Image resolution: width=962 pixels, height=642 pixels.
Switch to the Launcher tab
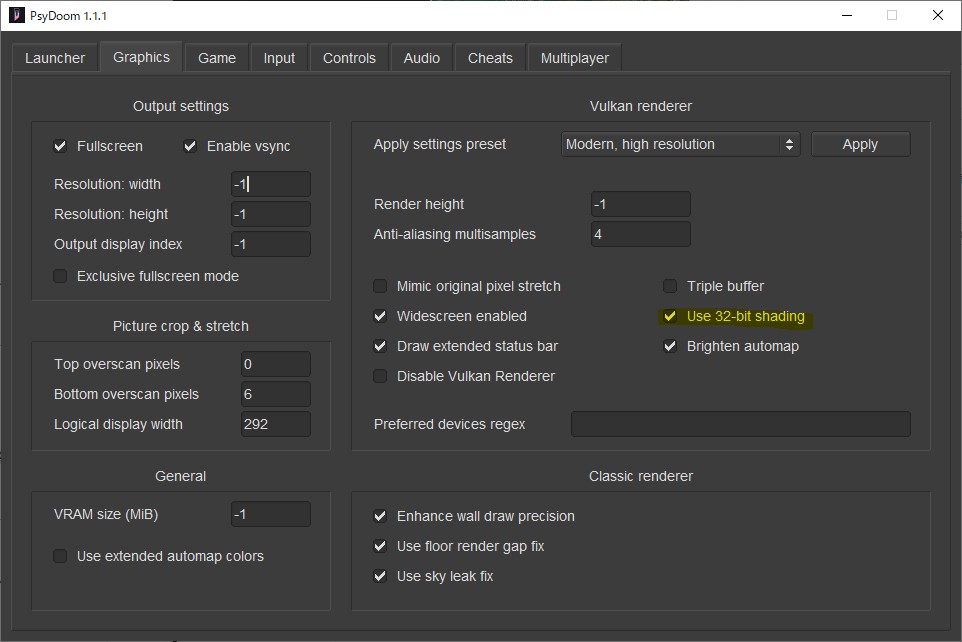point(55,58)
